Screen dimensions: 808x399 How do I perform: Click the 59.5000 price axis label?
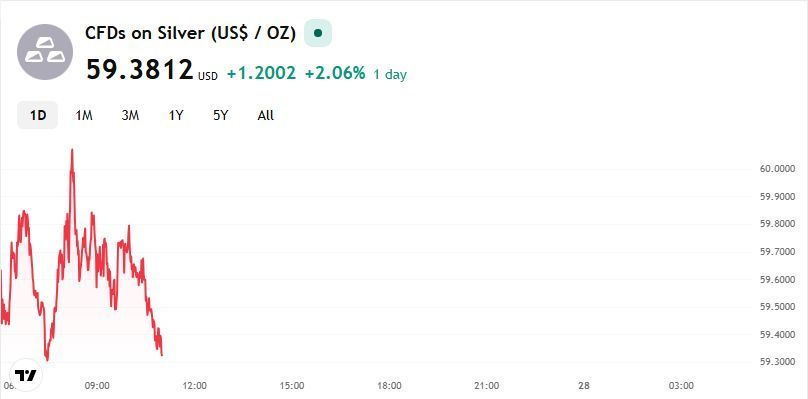(777, 307)
